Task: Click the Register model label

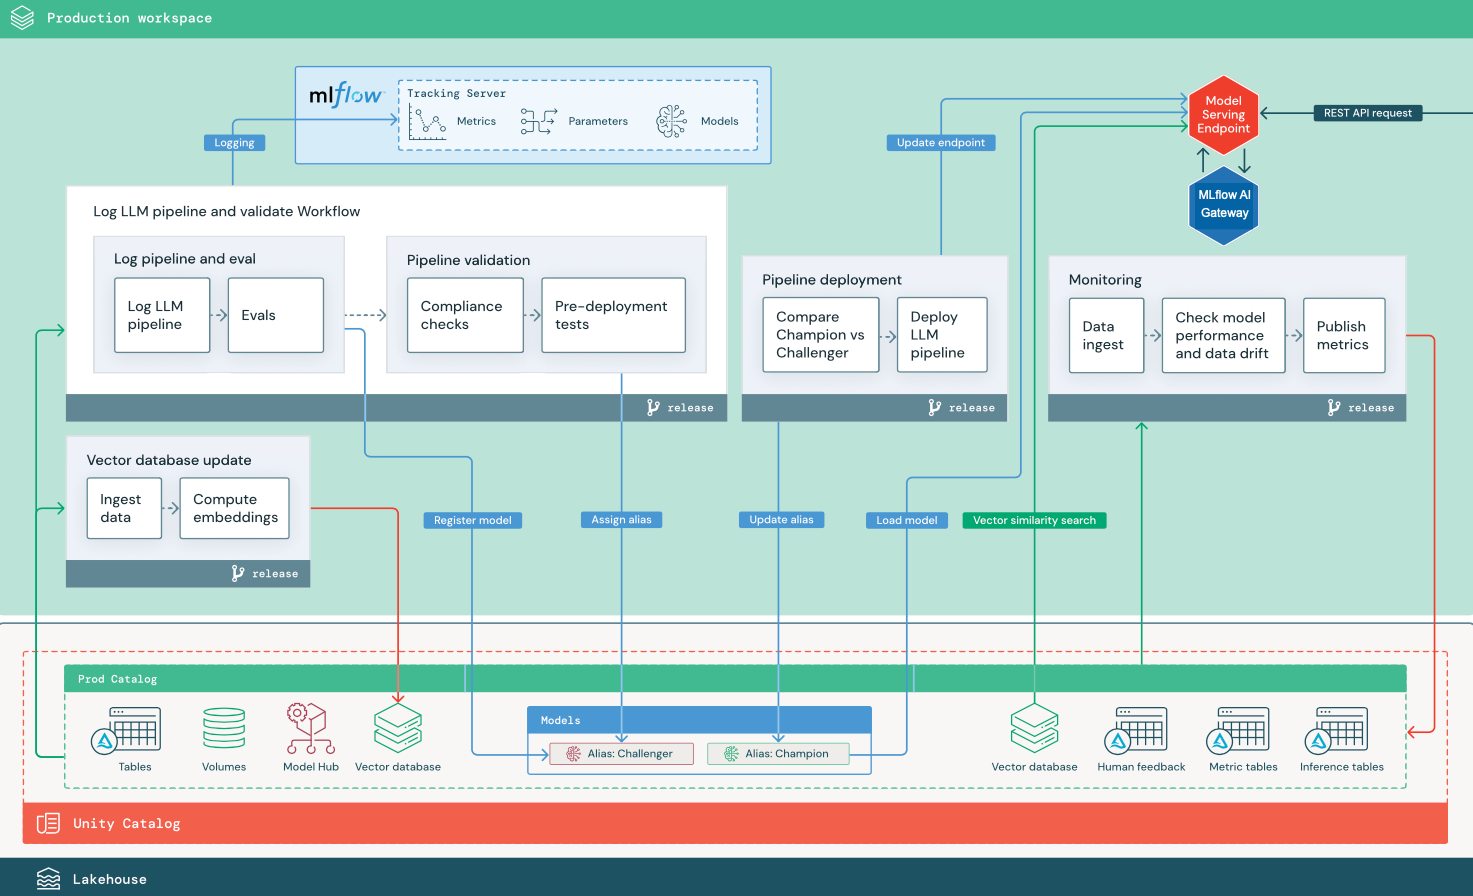Action: (x=472, y=520)
